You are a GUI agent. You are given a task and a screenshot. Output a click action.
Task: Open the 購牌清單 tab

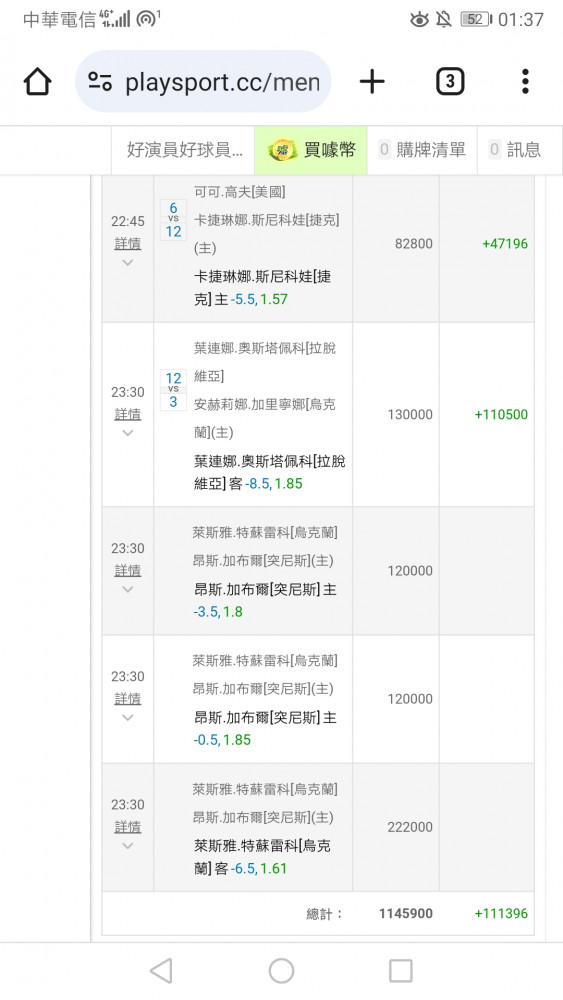[422, 150]
